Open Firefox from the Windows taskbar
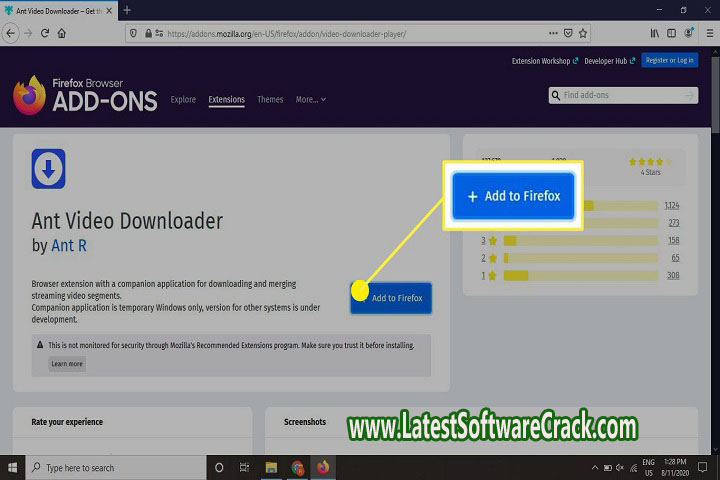Image resolution: width=720 pixels, height=480 pixels. point(323,467)
